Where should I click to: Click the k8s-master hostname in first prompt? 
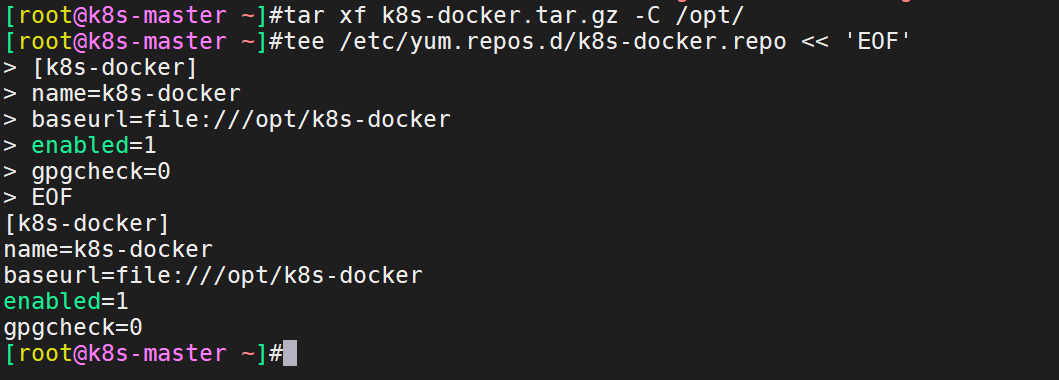[157, 16]
